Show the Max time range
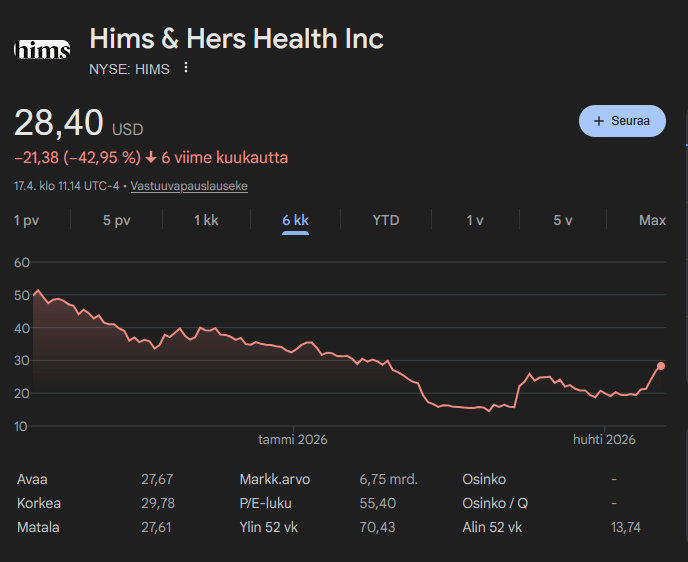This screenshot has width=688, height=562. [x=652, y=220]
